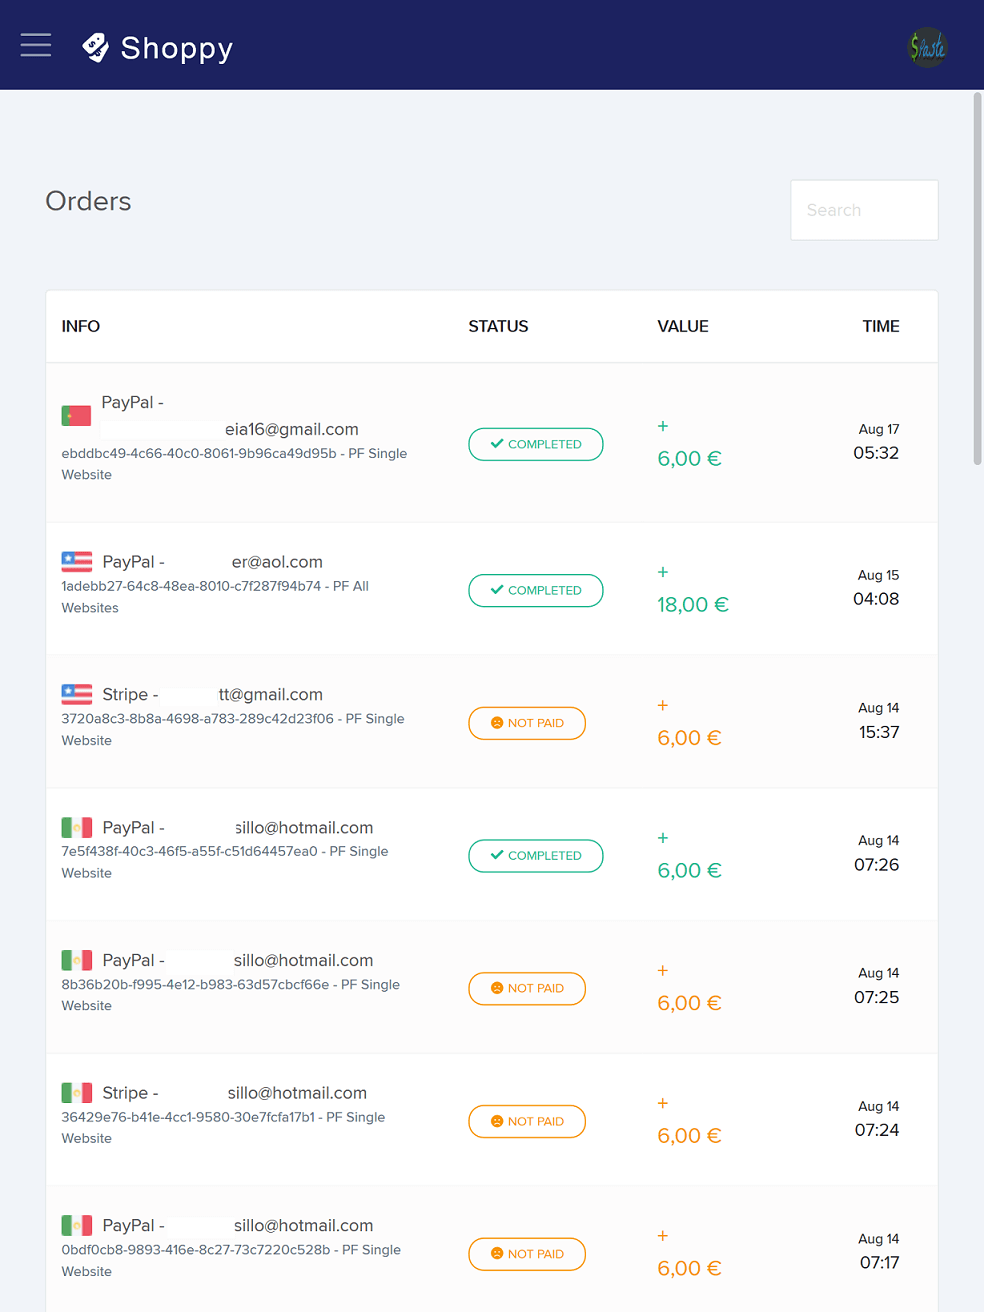Click the INFO column header
The width and height of the screenshot is (984, 1312).
click(81, 326)
